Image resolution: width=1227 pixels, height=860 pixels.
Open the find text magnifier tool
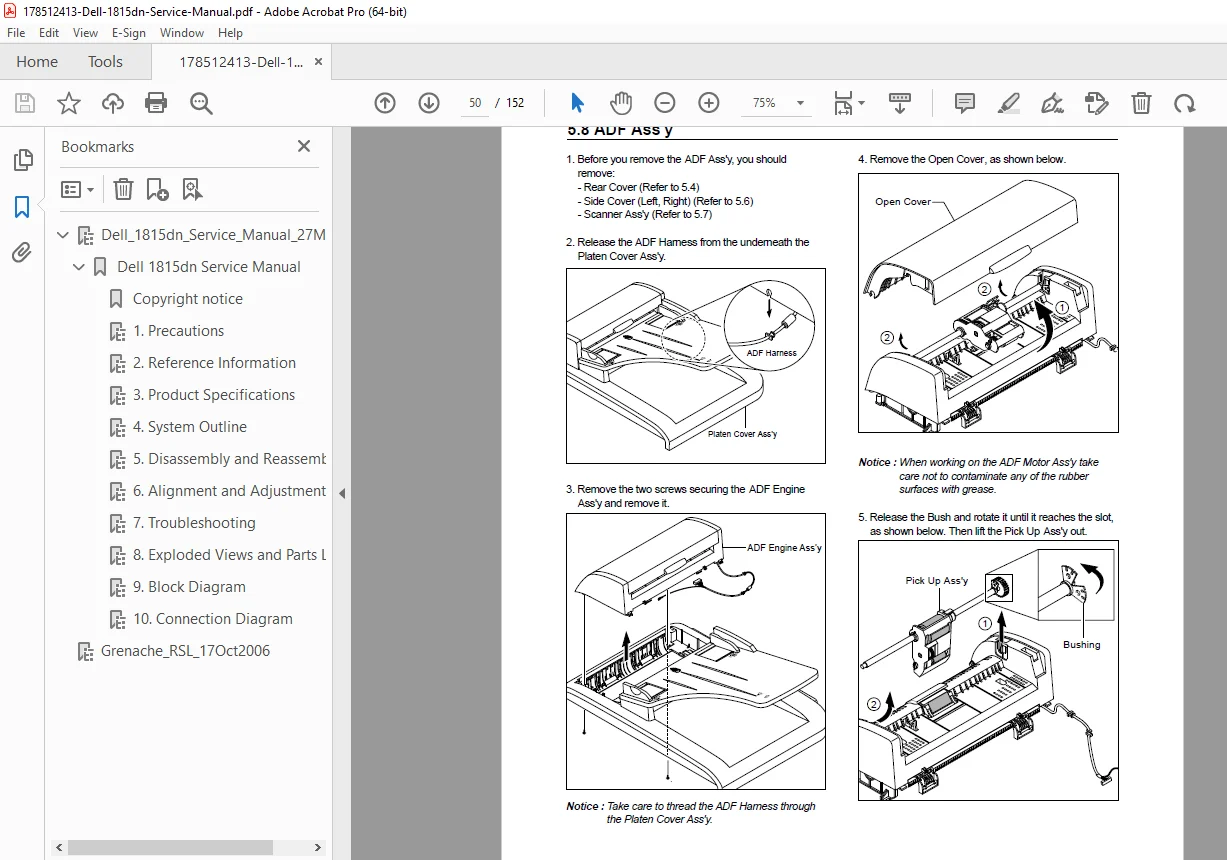point(202,103)
